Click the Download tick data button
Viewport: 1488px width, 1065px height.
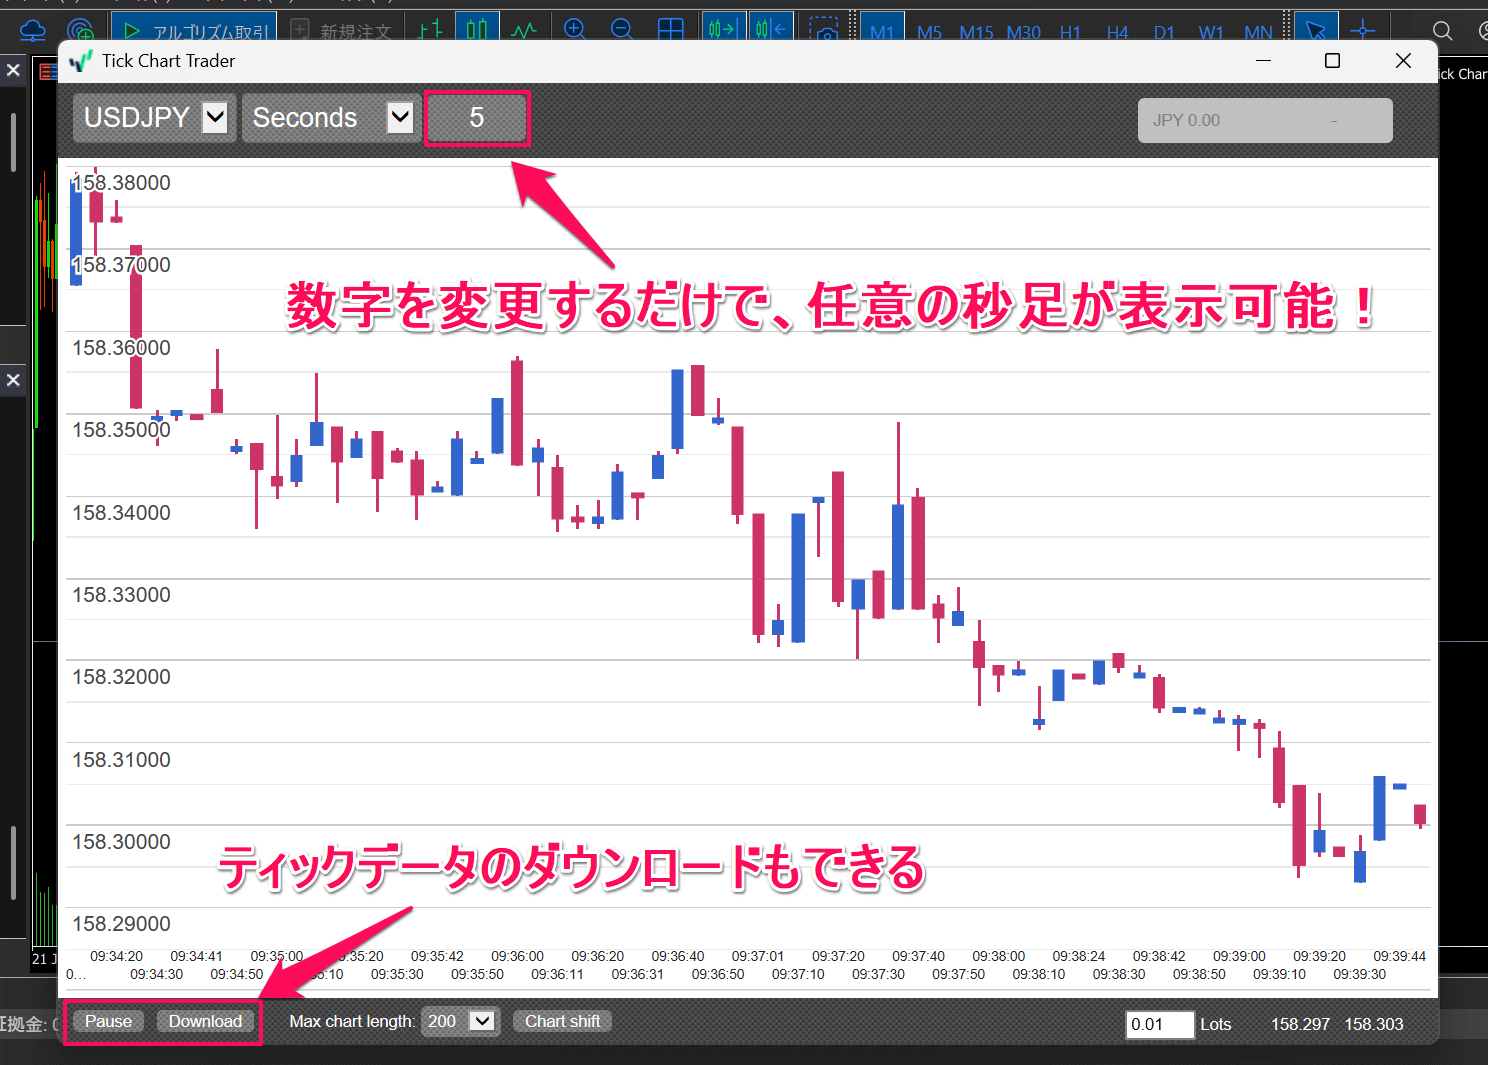[x=206, y=1021]
